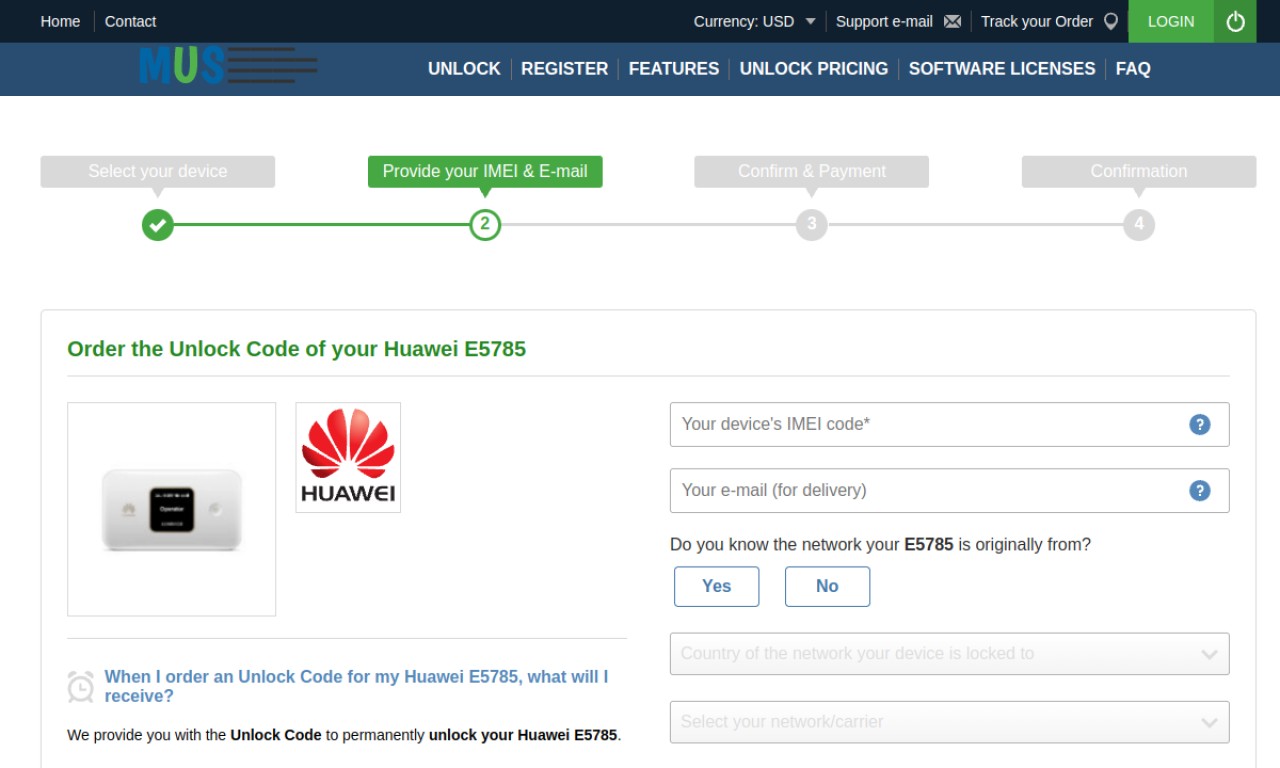Click the MUS site logo
1280x768 pixels.
[228, 66]
